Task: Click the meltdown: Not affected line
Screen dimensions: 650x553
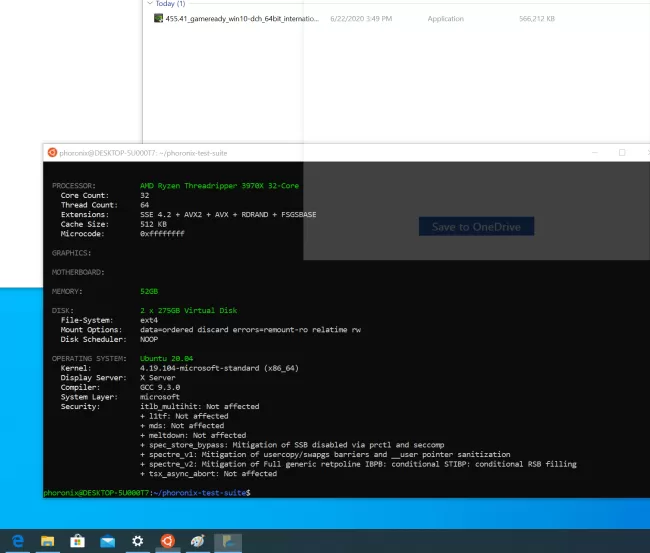Action: click(x=193, y=435)
